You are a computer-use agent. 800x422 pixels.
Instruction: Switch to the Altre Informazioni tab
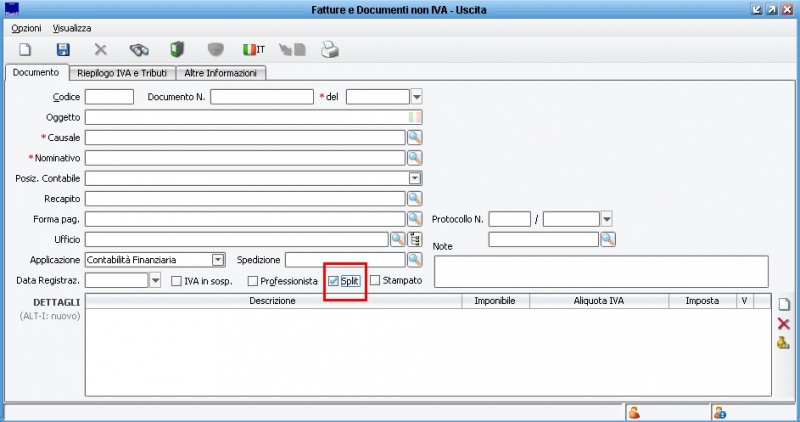[220, 73]
